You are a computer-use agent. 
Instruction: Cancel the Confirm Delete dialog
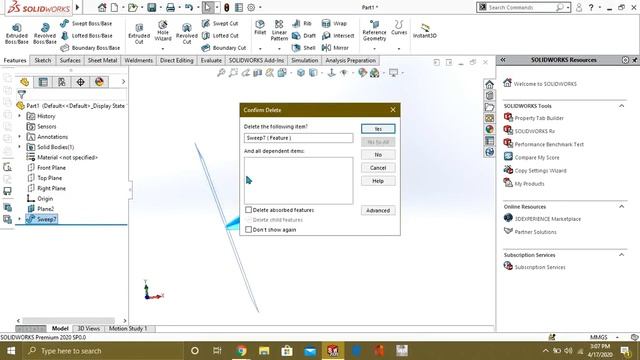tap(378, 168)
